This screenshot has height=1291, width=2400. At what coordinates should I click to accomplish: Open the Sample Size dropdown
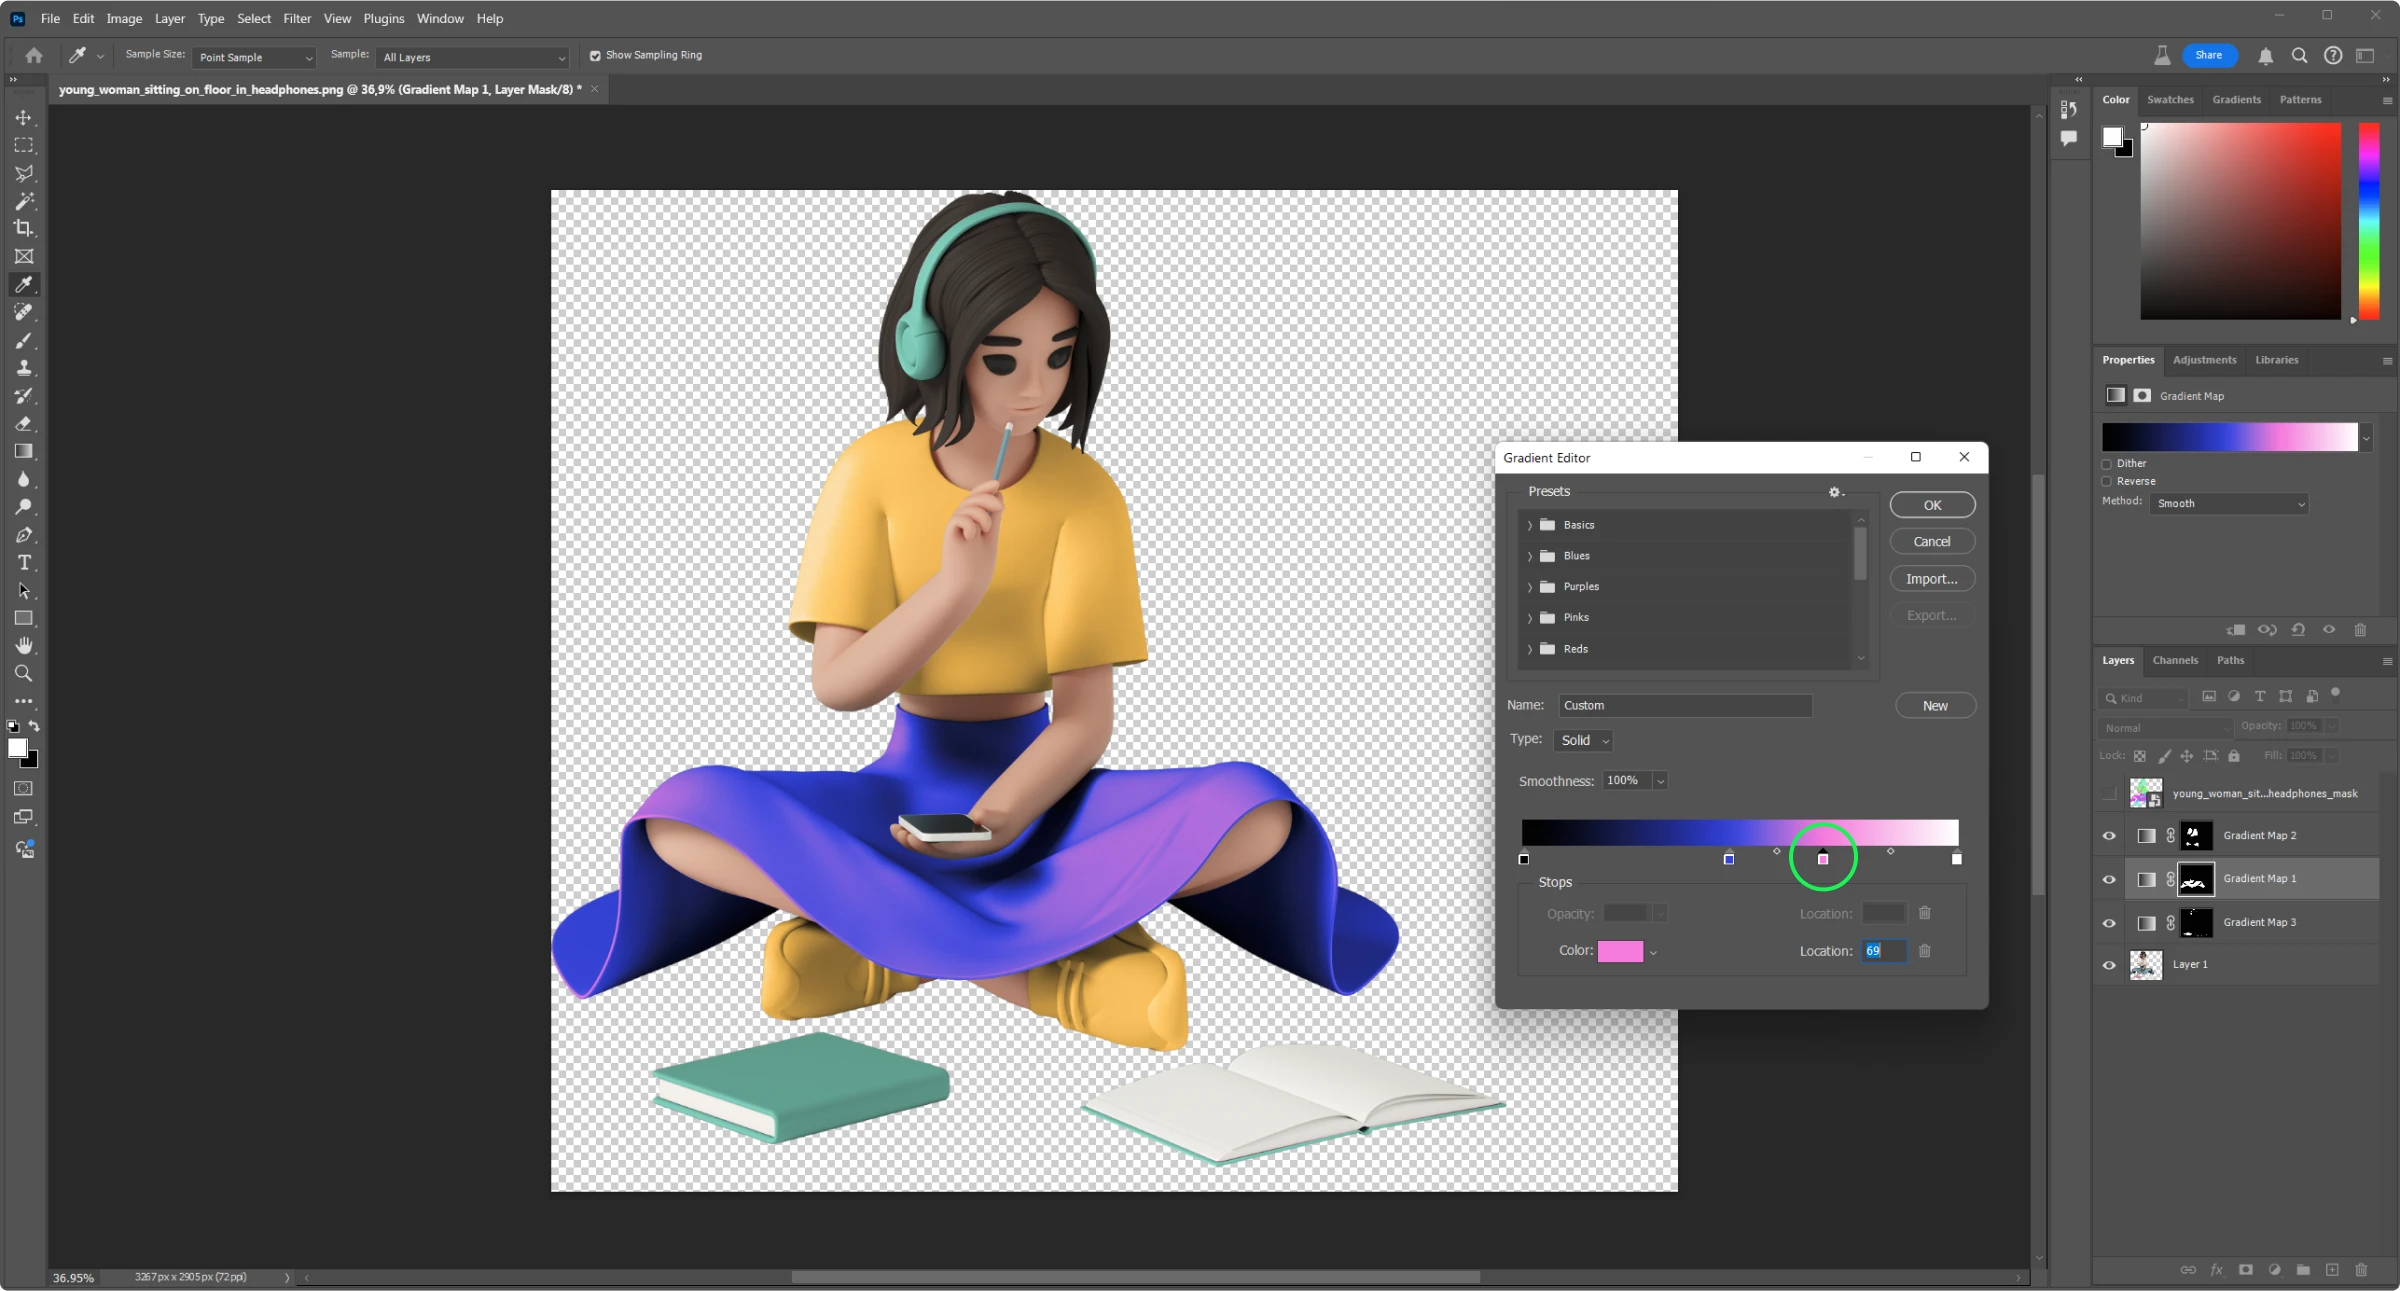254,58
